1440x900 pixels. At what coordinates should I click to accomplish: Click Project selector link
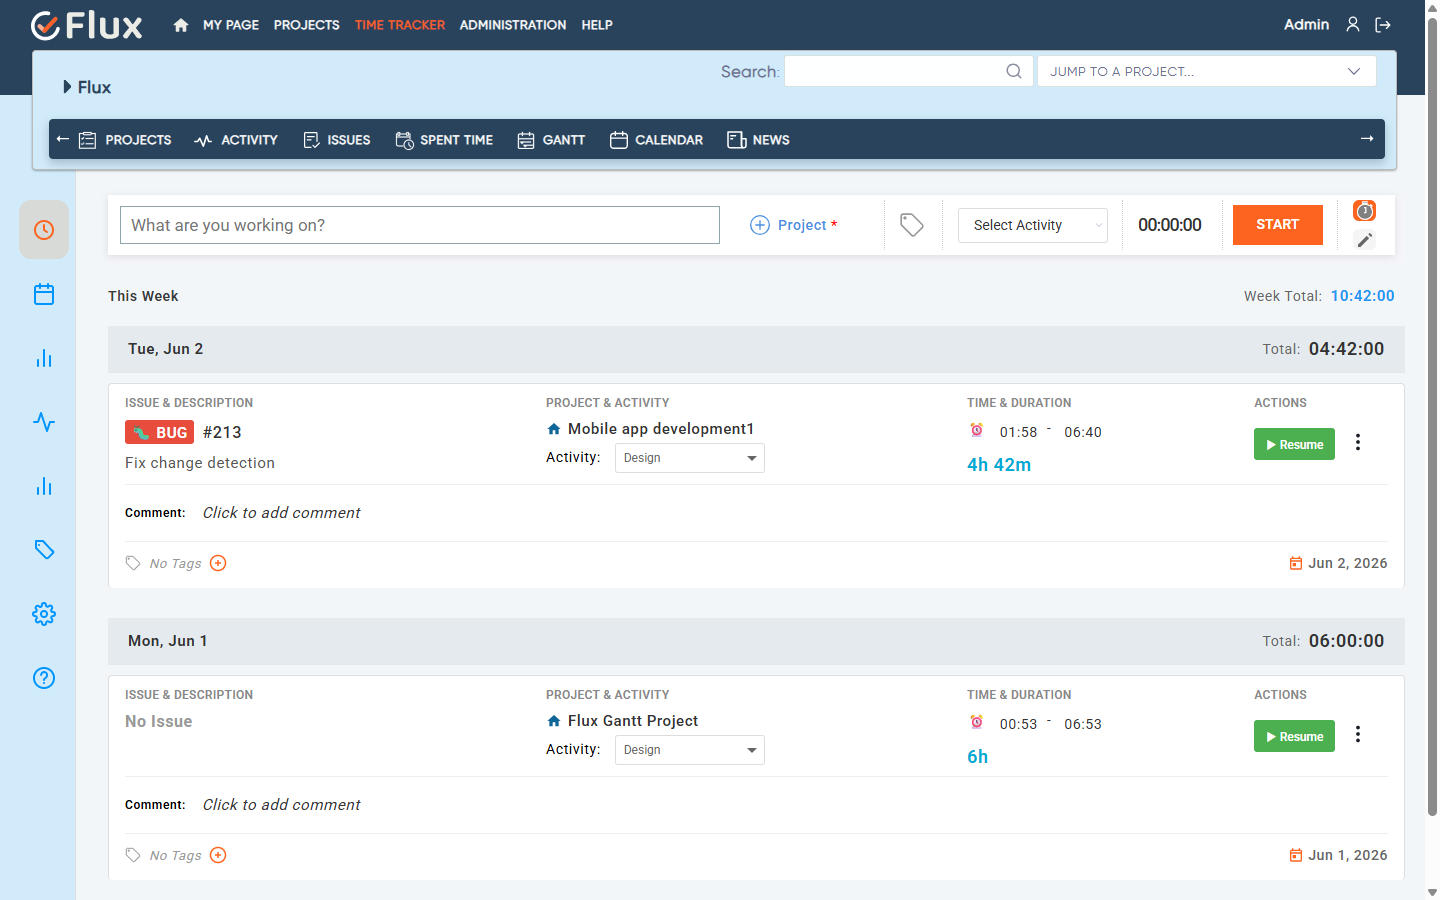pyautogui.click(x=794, y=225)
